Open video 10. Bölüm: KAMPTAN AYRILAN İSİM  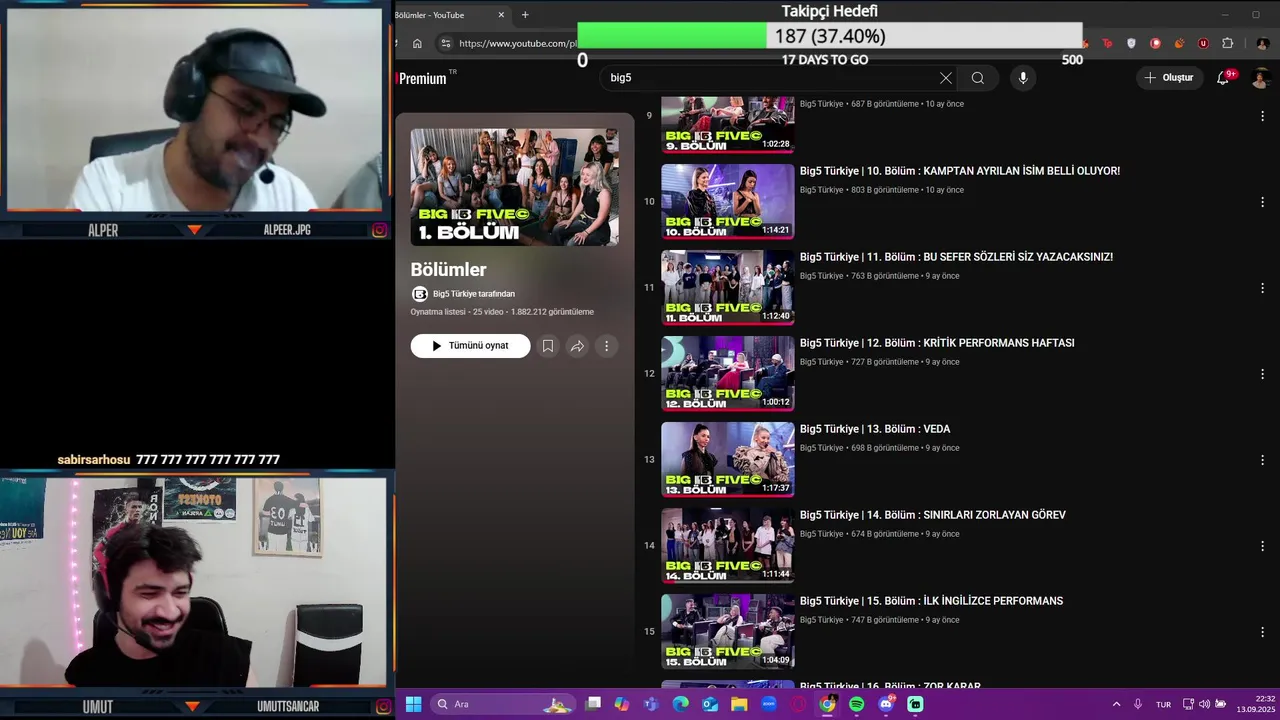pos(960,171)
